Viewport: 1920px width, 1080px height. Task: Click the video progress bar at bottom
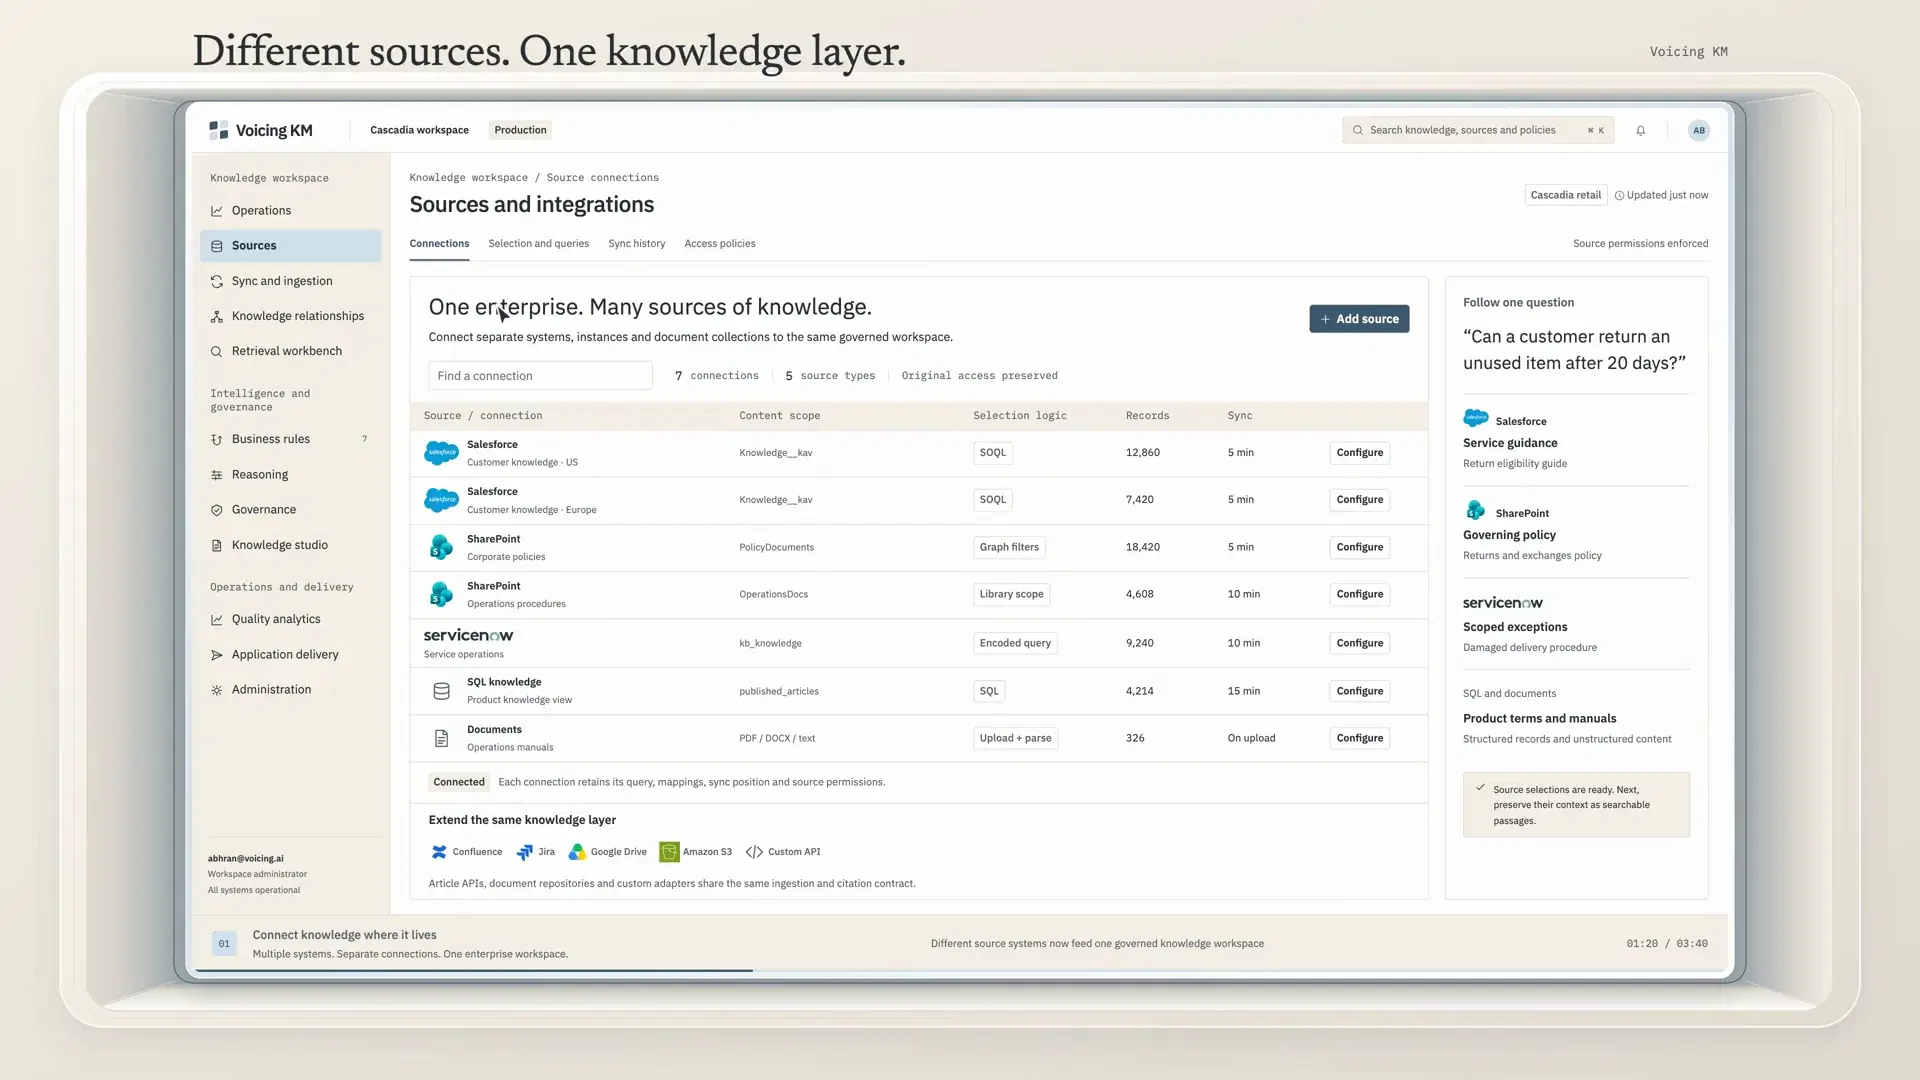click(x=960, y=970)
